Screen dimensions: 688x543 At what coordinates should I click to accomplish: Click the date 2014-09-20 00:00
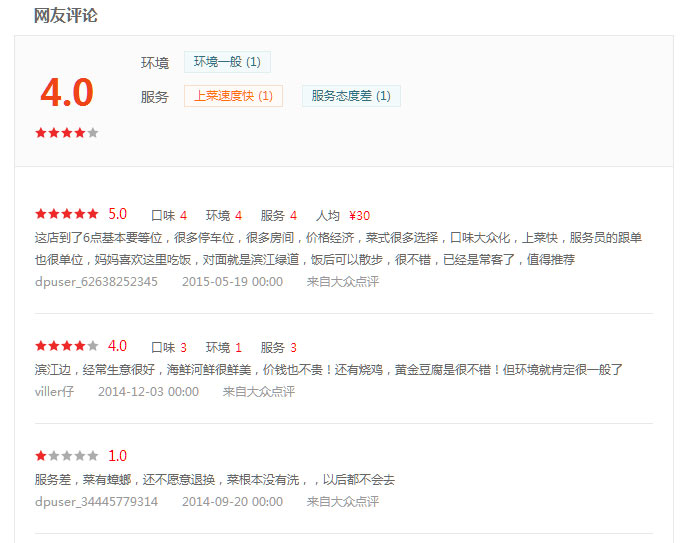coord(233,502)
